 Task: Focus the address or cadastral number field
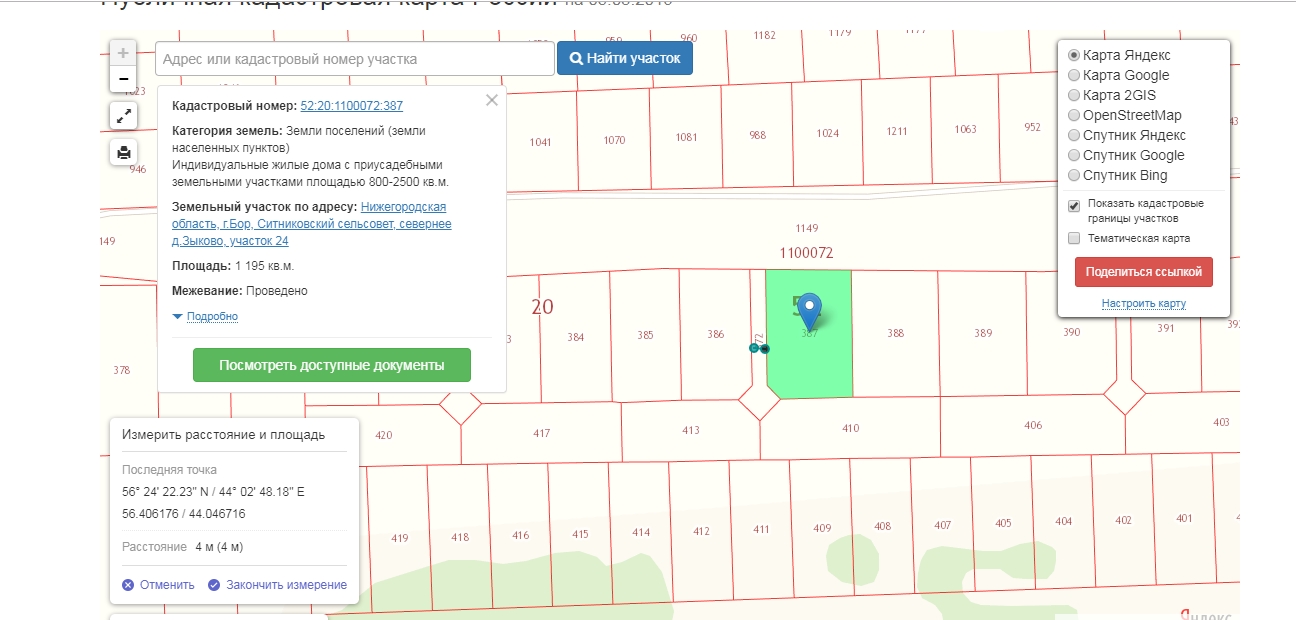point(354,59)
